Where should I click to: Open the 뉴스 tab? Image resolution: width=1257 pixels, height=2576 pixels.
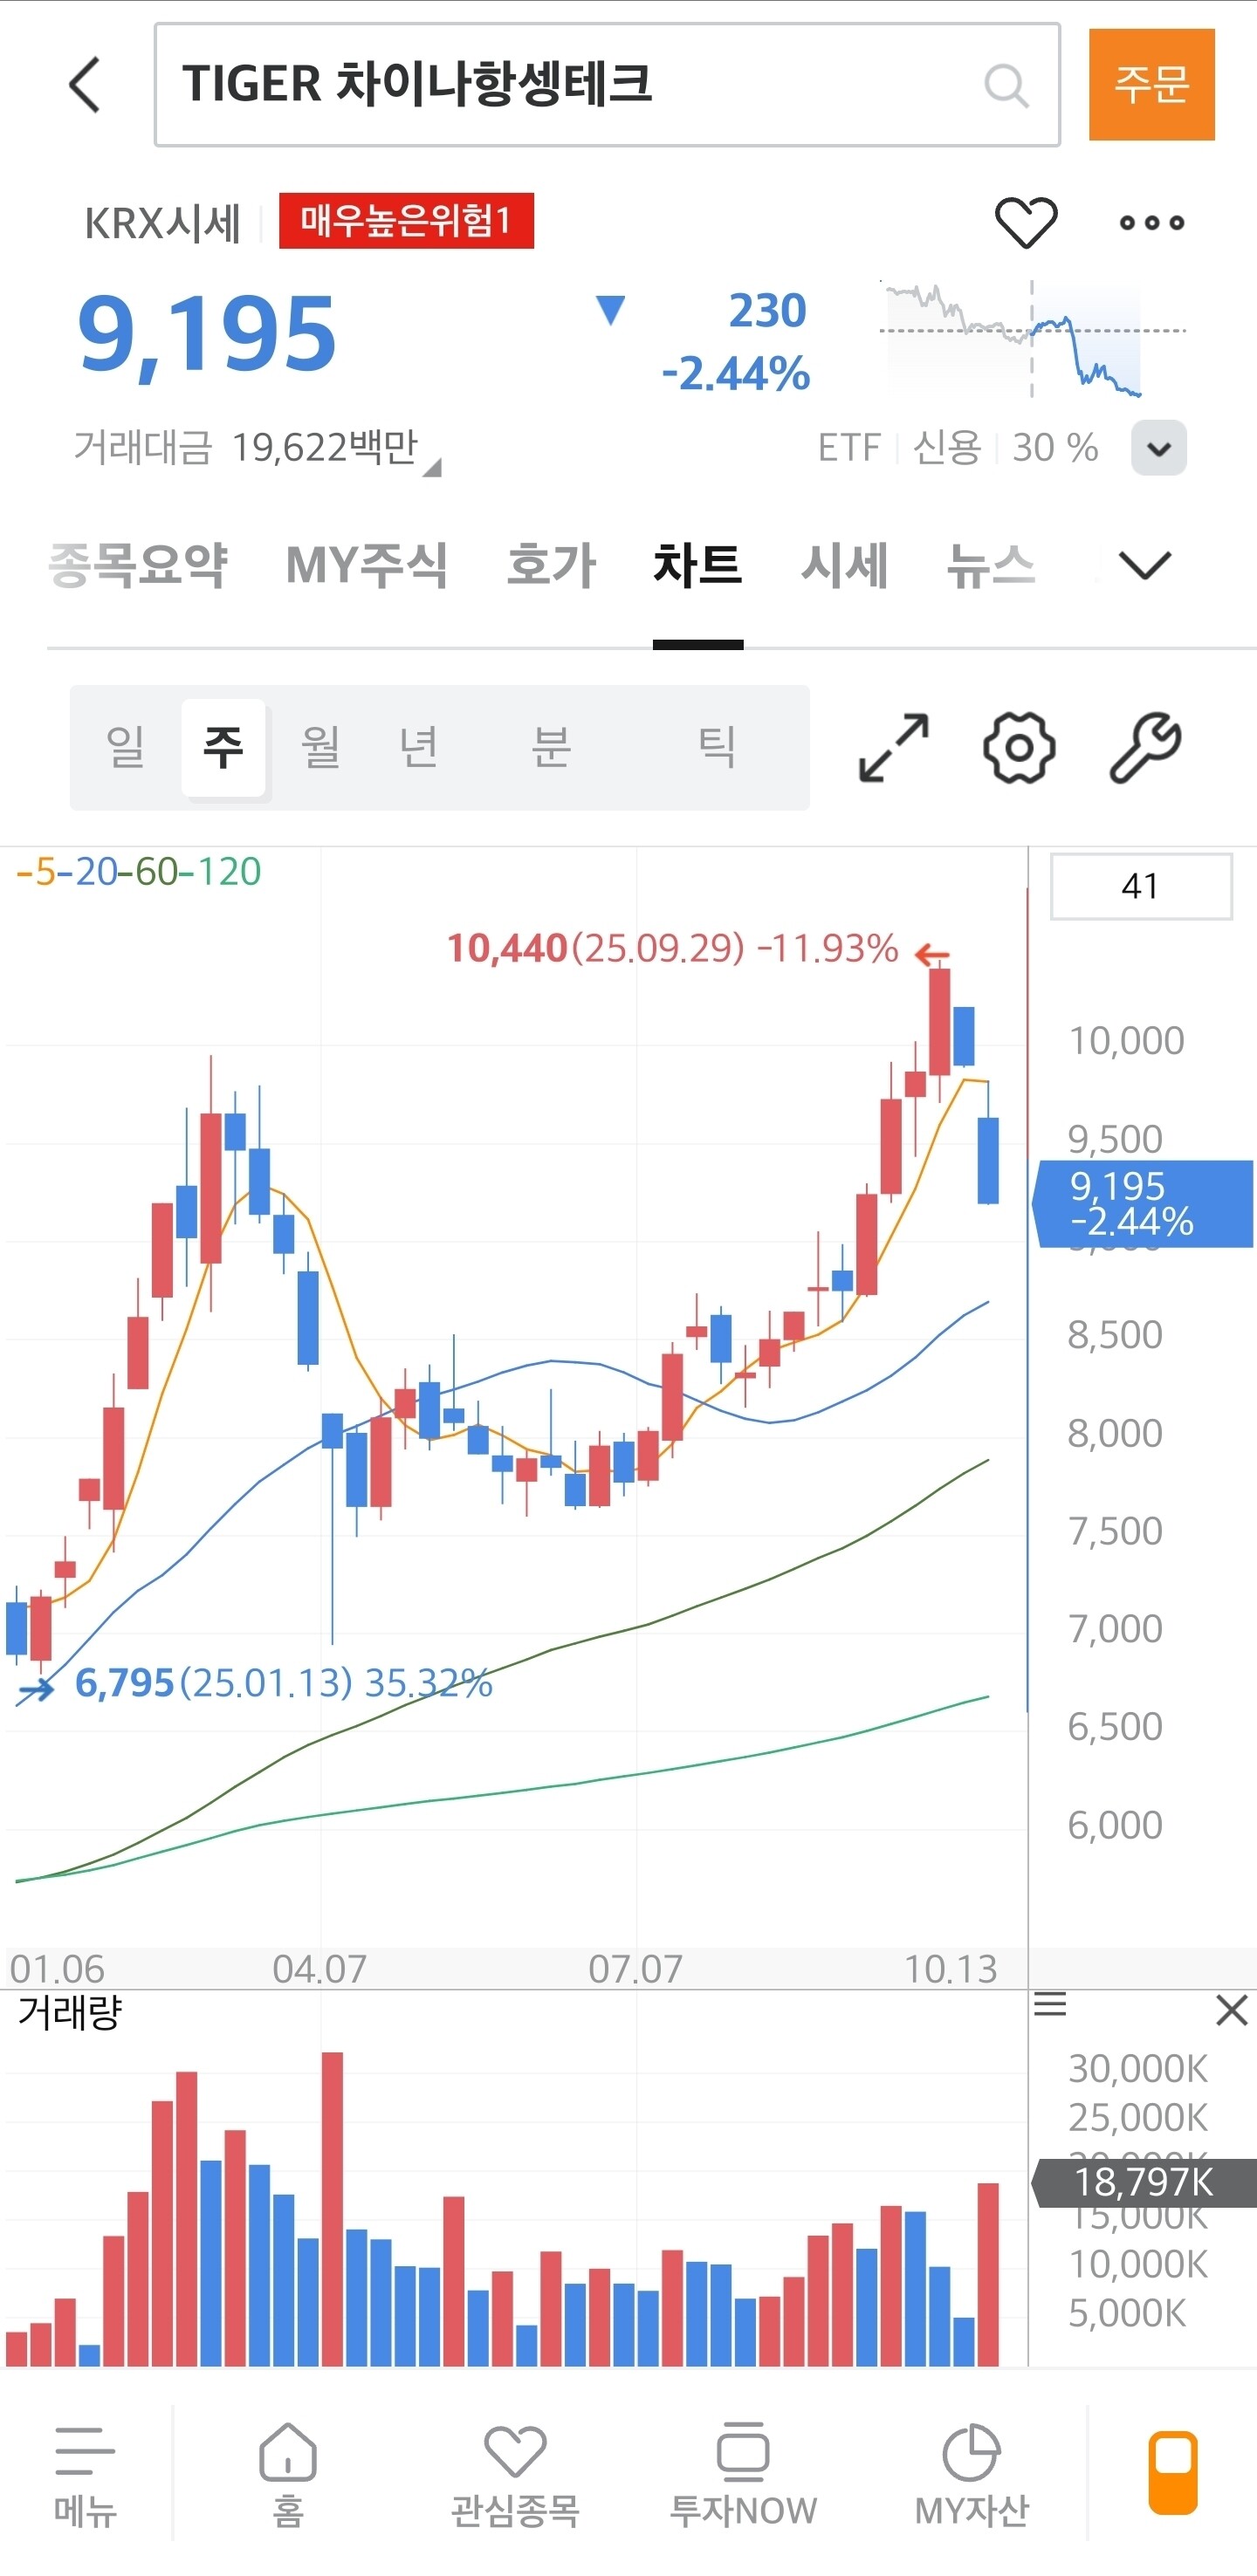(x=990, y=566)
